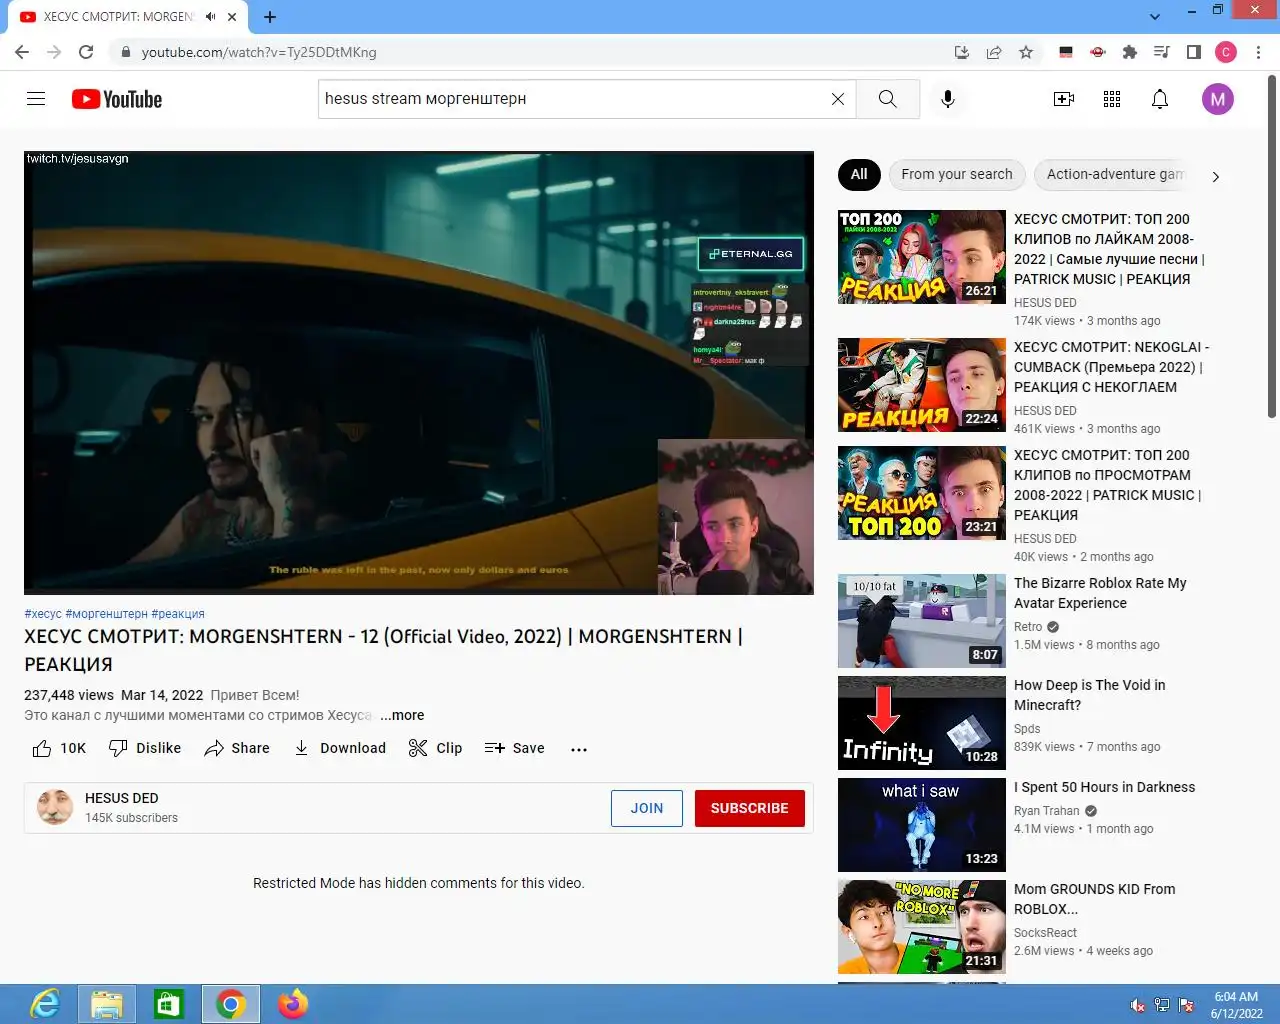Open File Explorer from taskbar

106,1004
